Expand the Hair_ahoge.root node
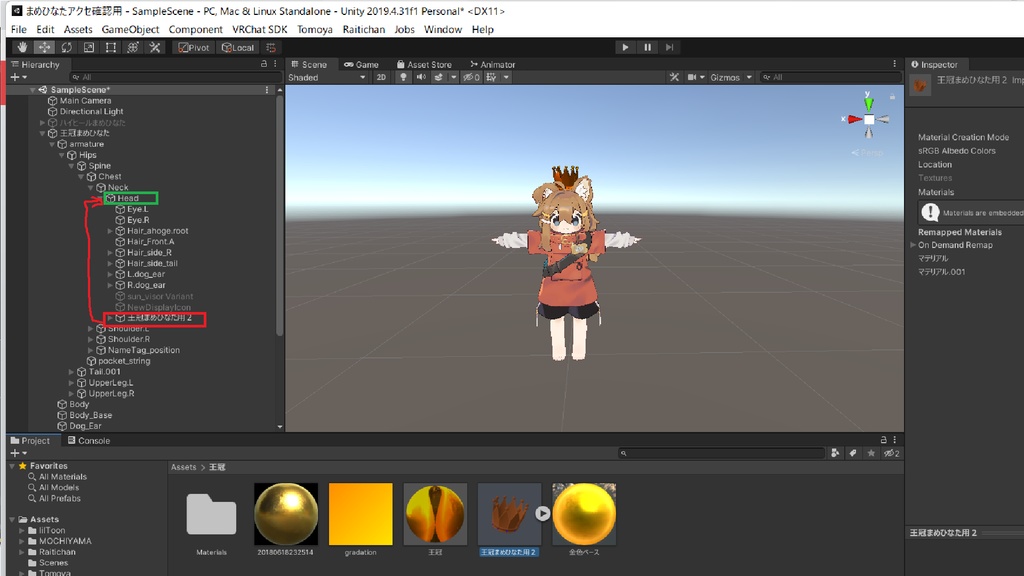 coord(110,231)
